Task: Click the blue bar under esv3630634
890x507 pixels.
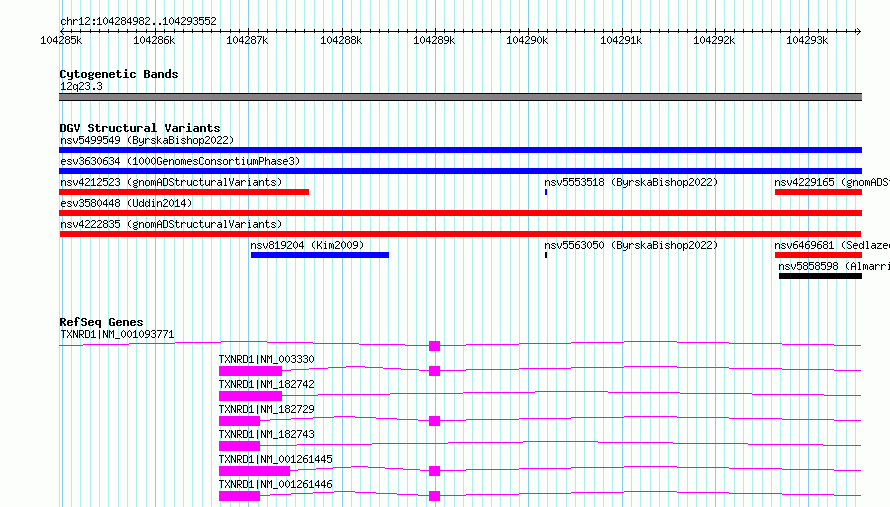Action: pyautogui.click(x=460, y=171)
